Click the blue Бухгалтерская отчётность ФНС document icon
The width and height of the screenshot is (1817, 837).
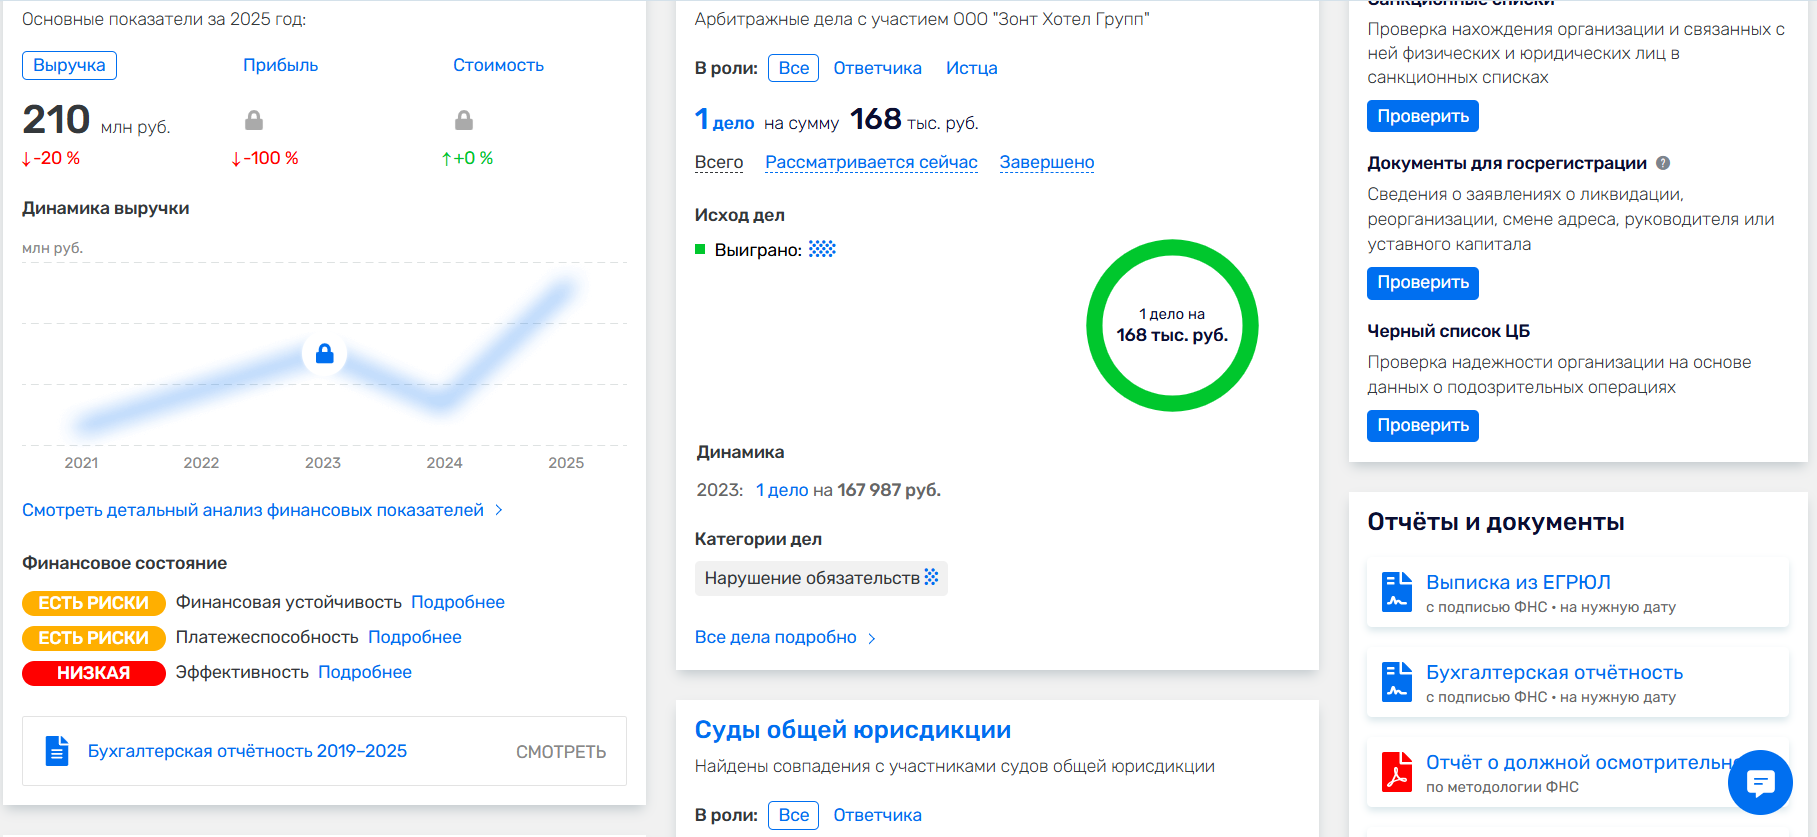(x=1397, y=681)
